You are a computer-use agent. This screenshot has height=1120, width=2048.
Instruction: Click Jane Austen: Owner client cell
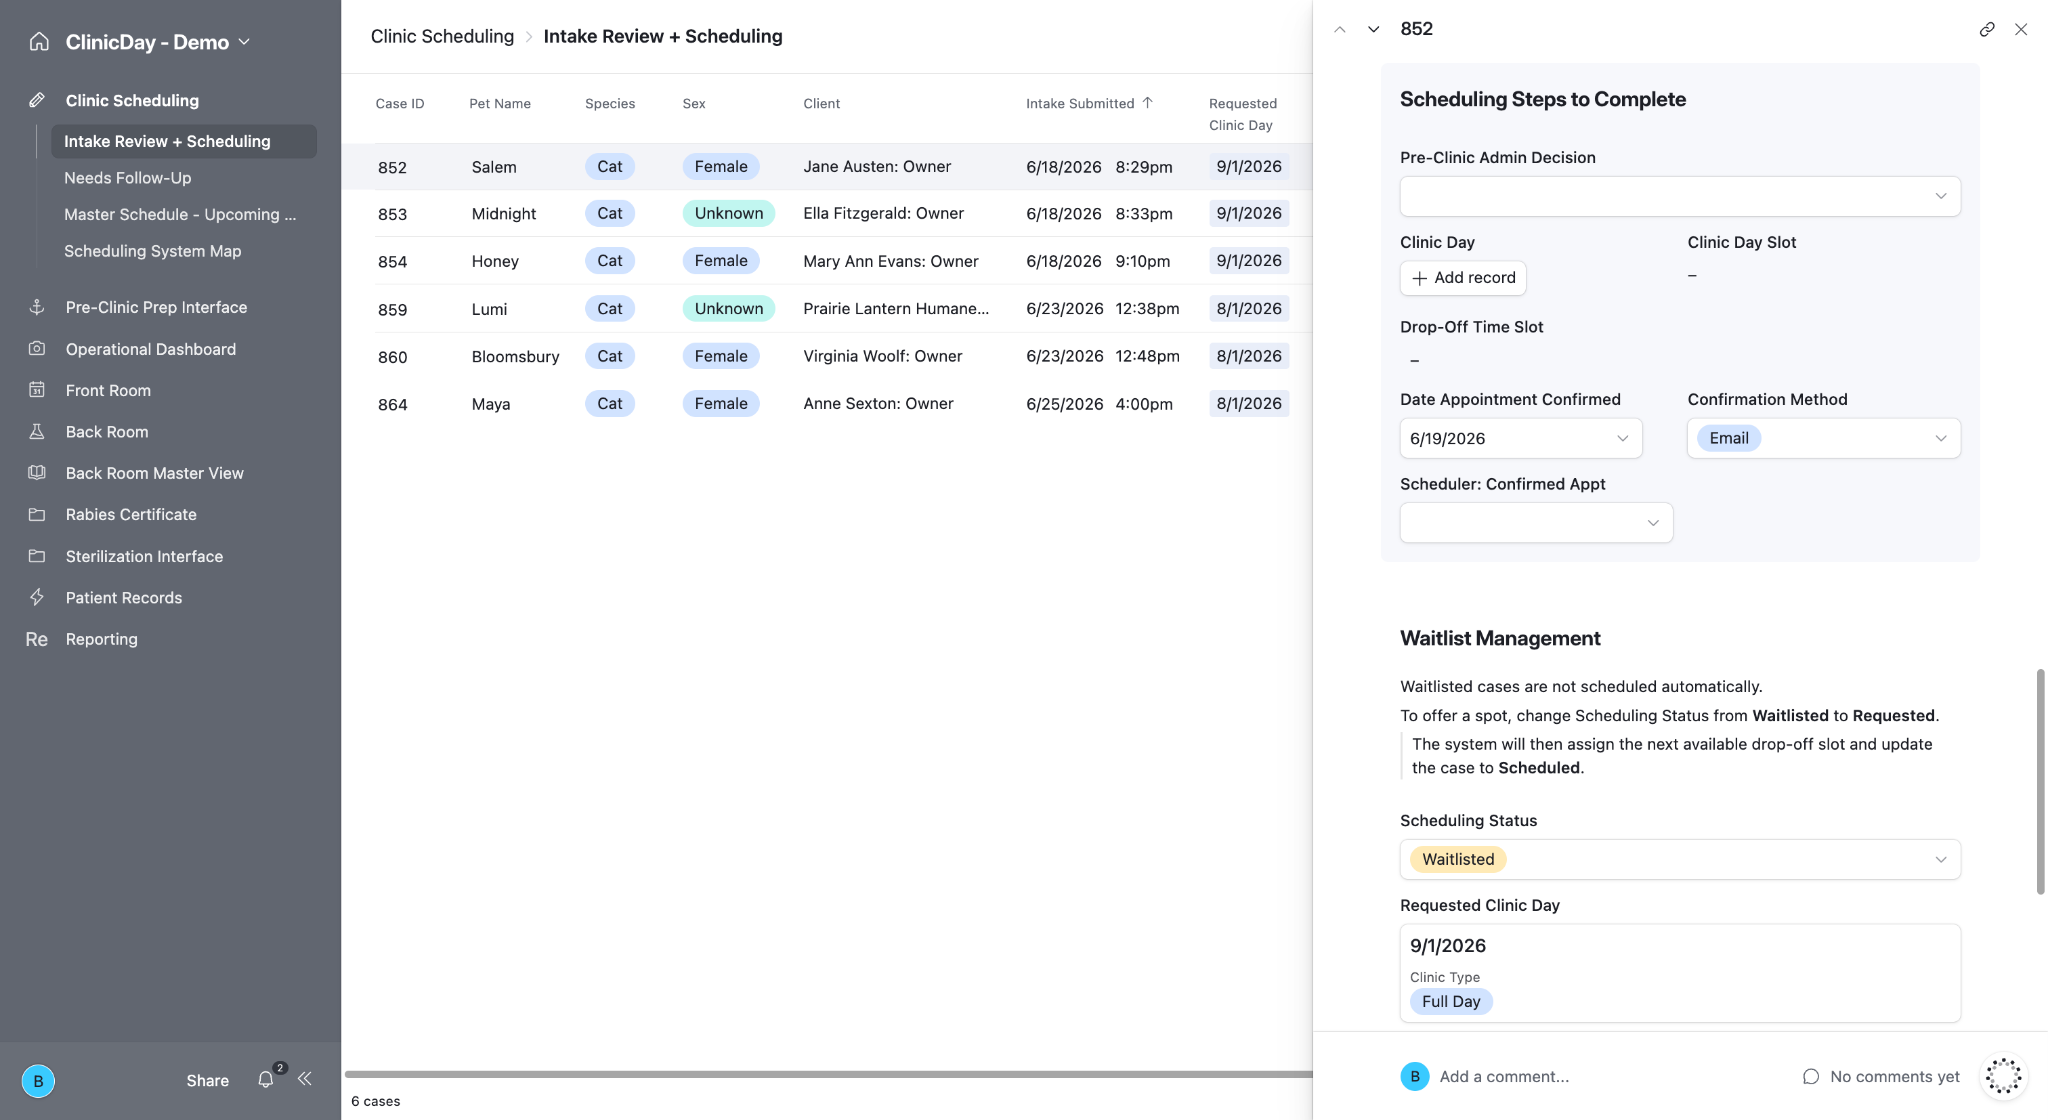coord(877,167)
